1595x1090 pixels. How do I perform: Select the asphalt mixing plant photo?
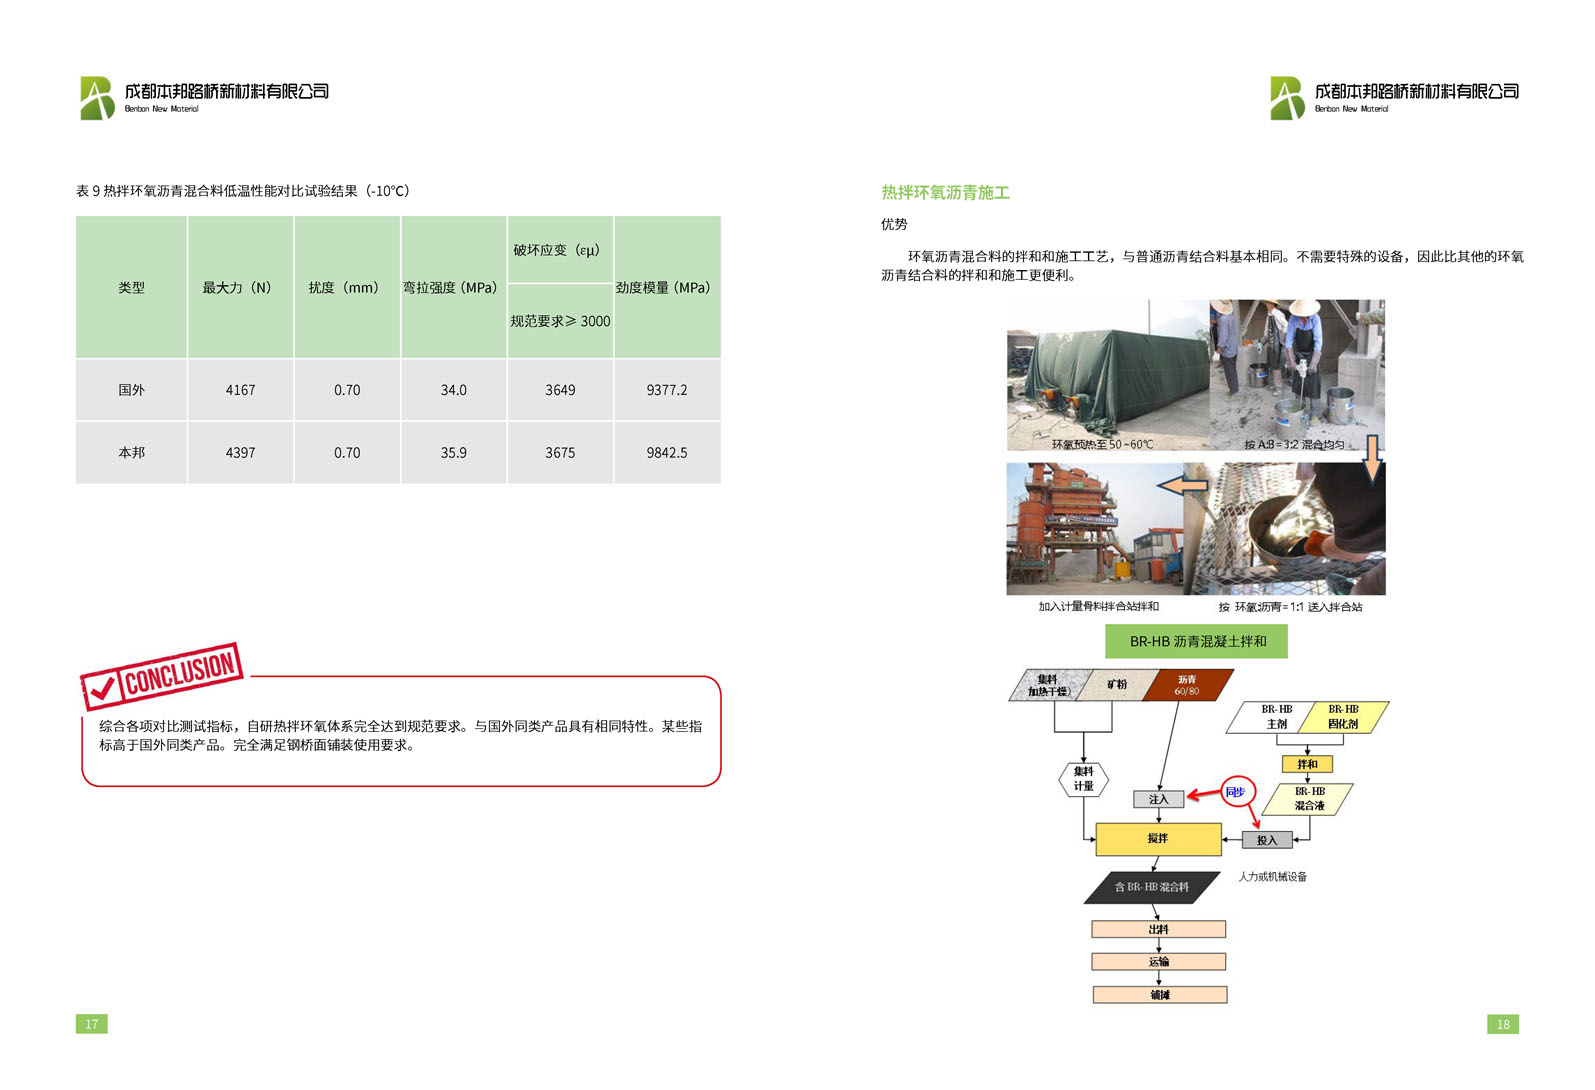click(x=1094, y=529)
